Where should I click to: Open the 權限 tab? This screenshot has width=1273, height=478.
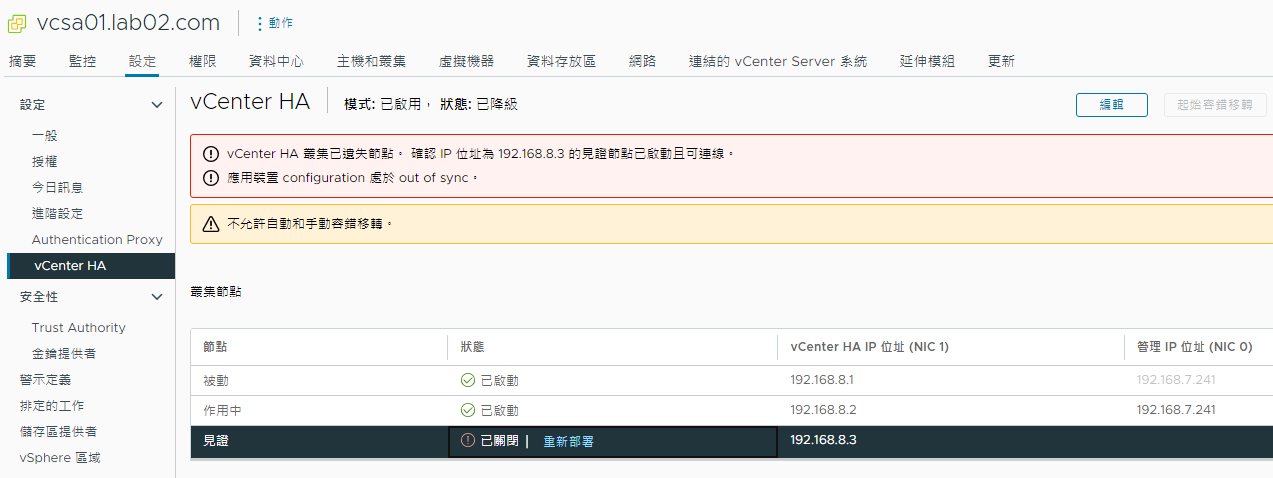(202, 61)
